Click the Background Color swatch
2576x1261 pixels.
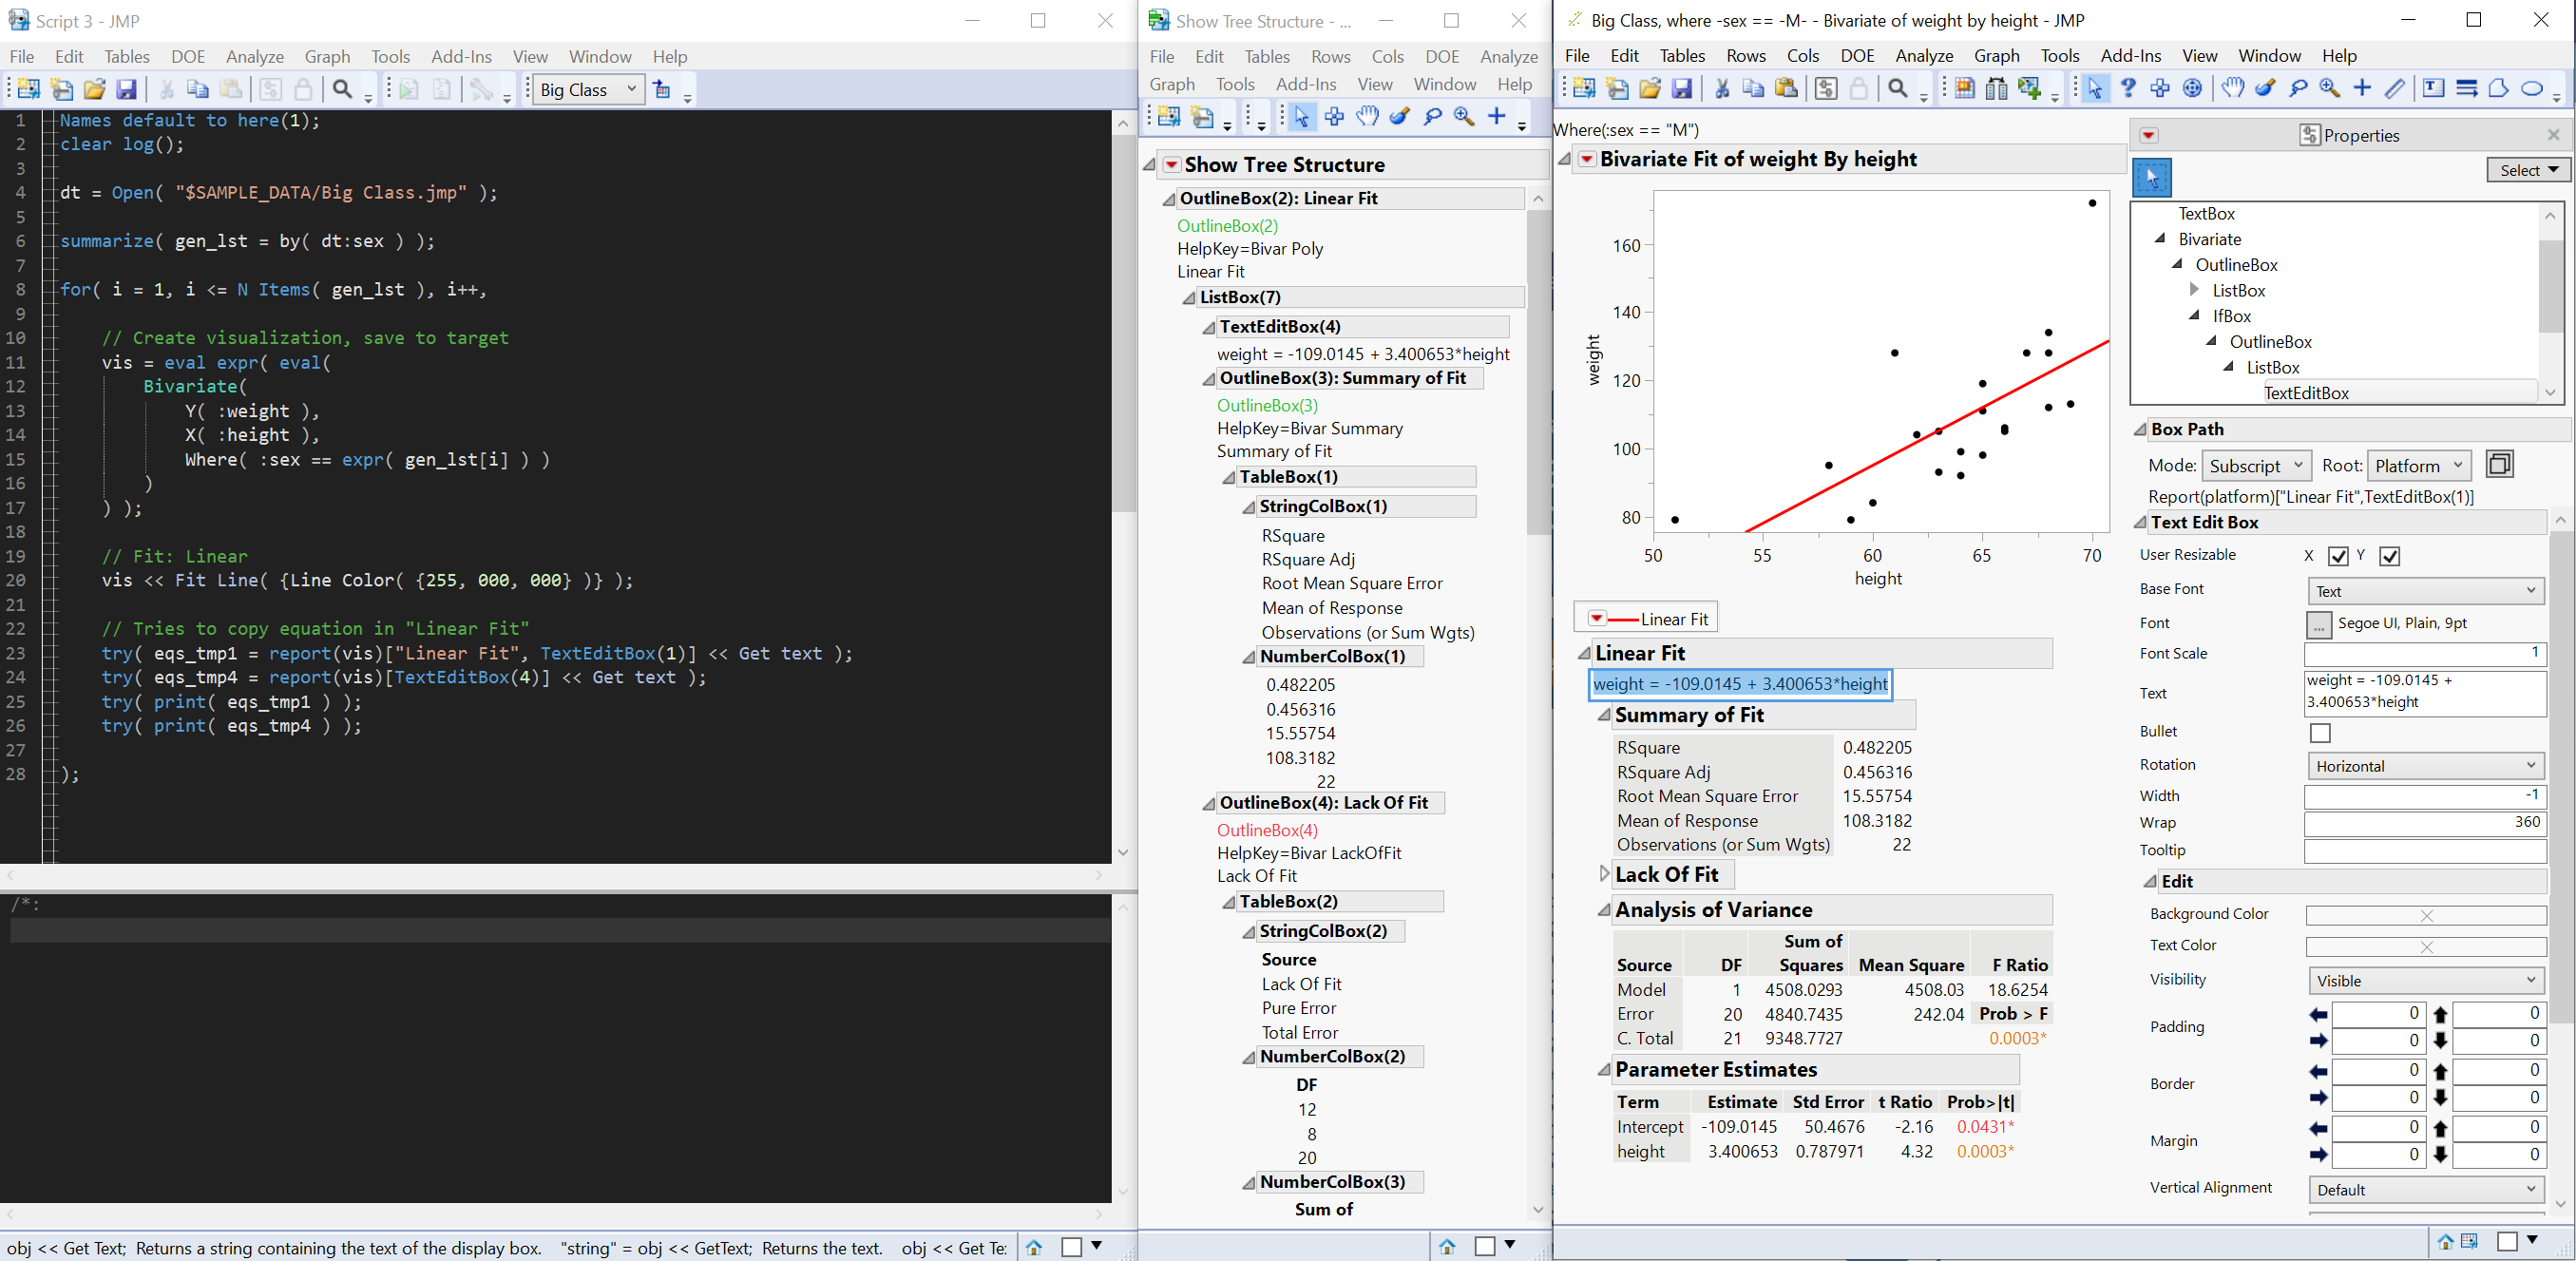(x=2425, y=914)
